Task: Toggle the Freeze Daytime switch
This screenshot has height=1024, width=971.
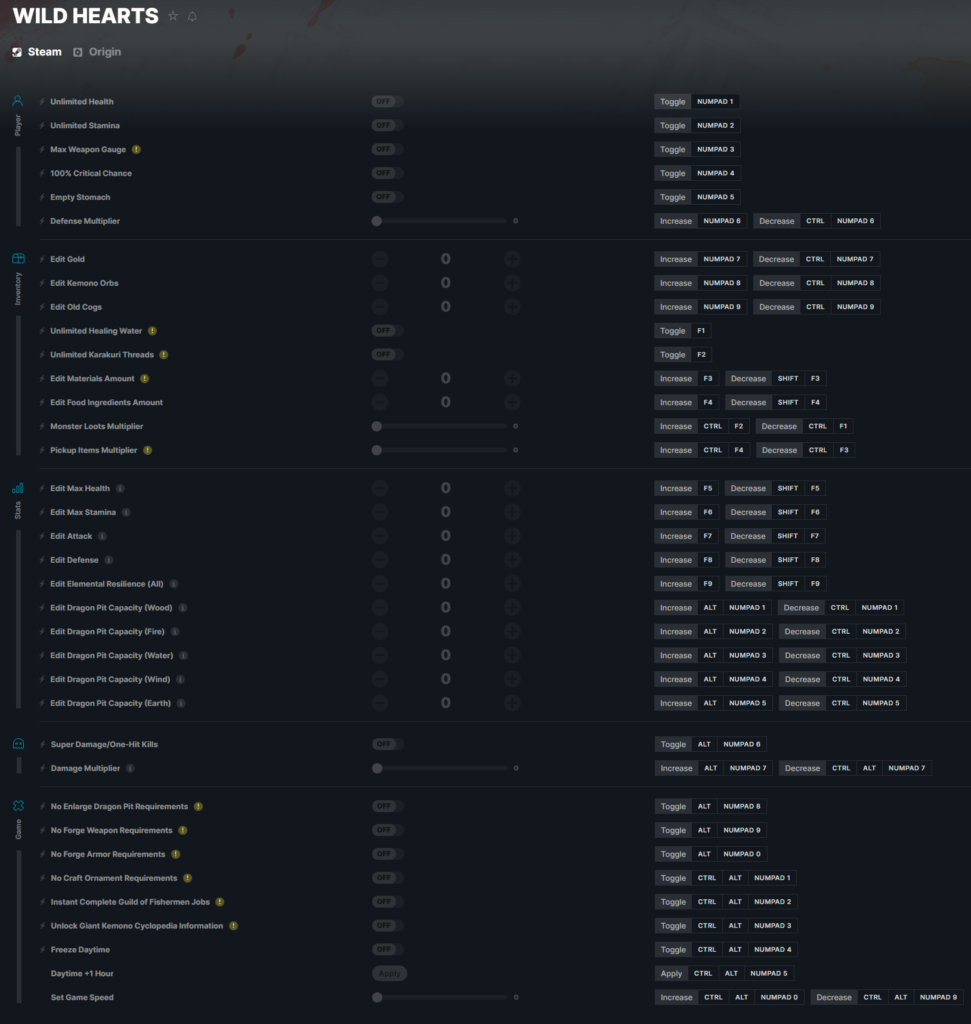Action: (388, 950)
